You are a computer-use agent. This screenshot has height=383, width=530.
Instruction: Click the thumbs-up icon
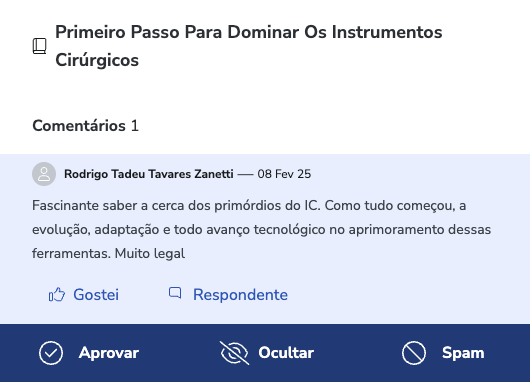tap(57, 294)
